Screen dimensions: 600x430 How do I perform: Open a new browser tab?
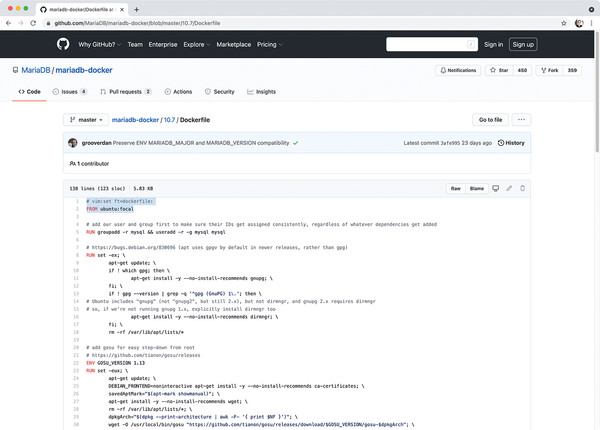point(137,10)
